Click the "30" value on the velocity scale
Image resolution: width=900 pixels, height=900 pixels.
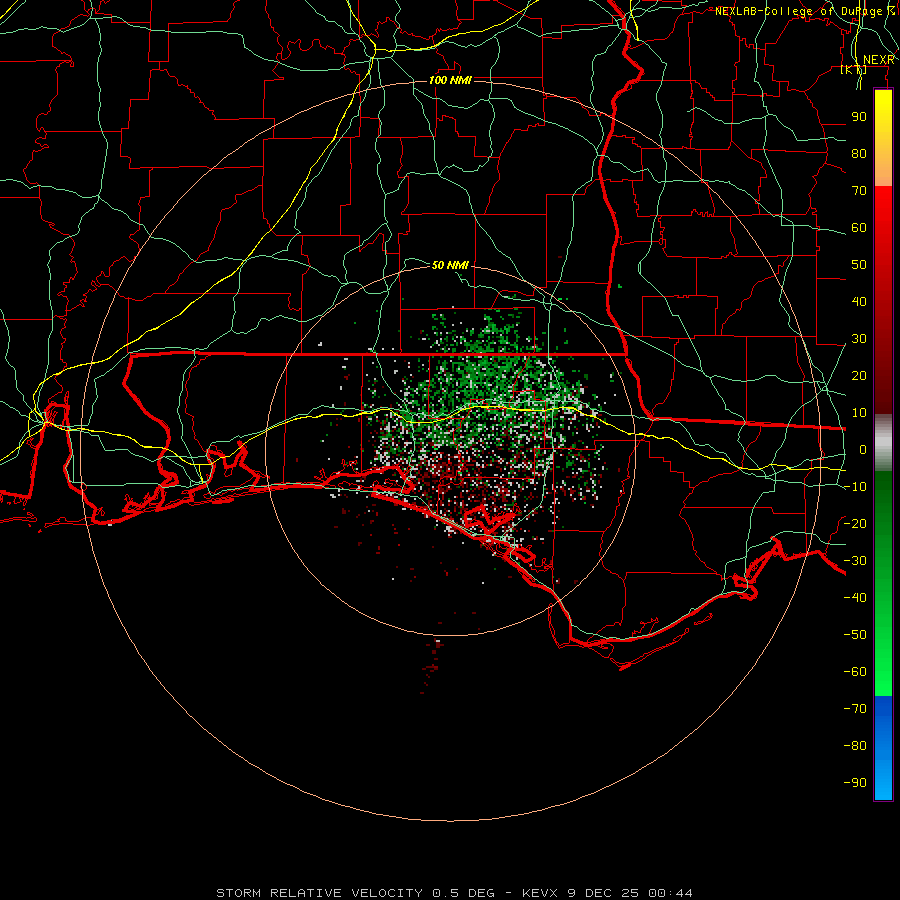coord(859,339)
